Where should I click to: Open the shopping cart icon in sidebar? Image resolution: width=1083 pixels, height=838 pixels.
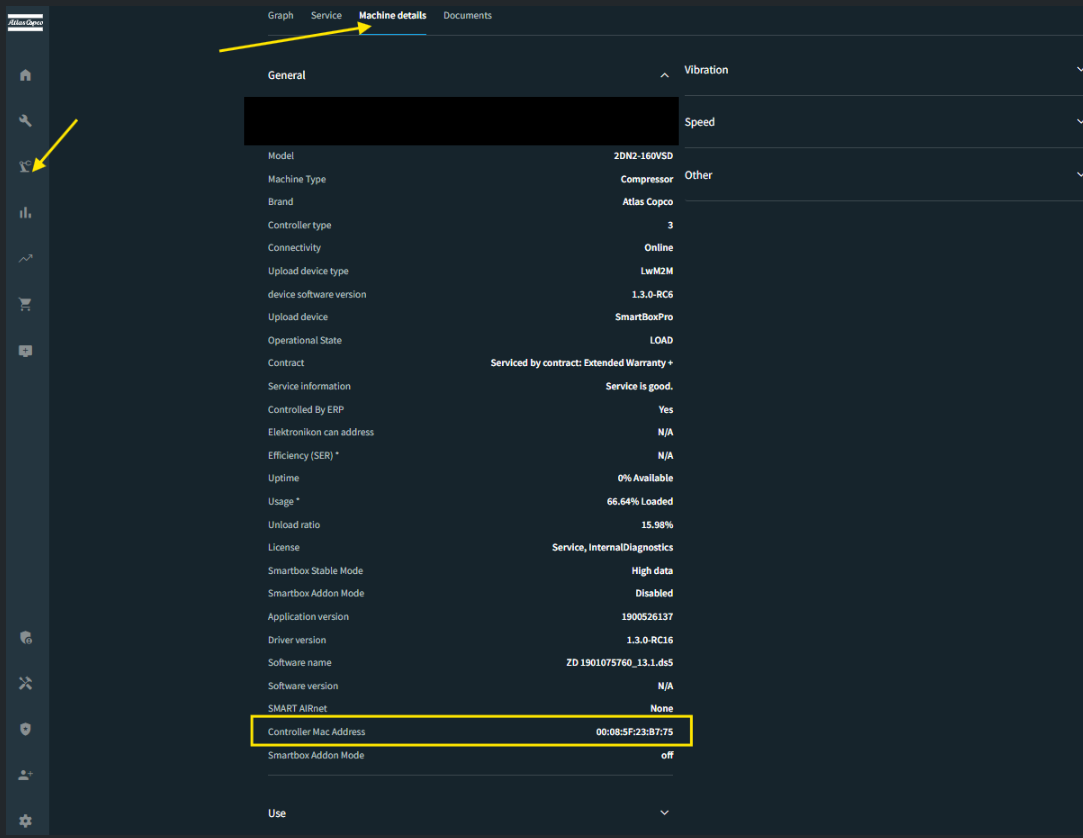pyautogui.click(x=26, y=305)
